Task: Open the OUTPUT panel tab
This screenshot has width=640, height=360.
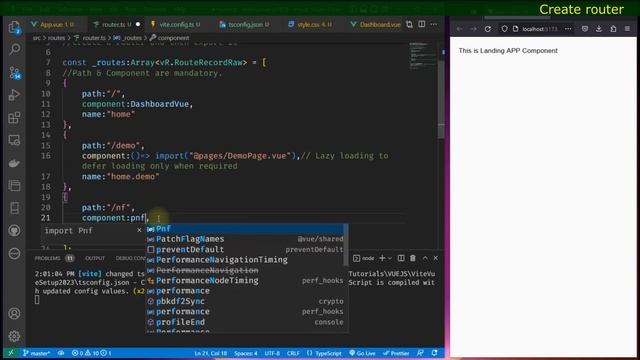Action: 95,258
